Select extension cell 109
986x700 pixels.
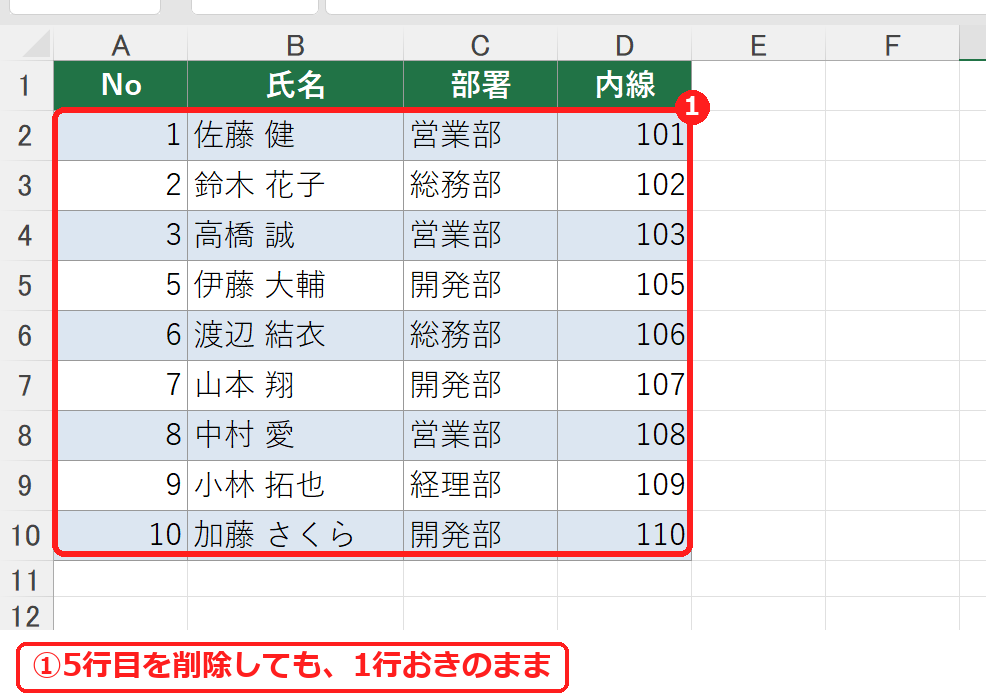coord(624,486)
